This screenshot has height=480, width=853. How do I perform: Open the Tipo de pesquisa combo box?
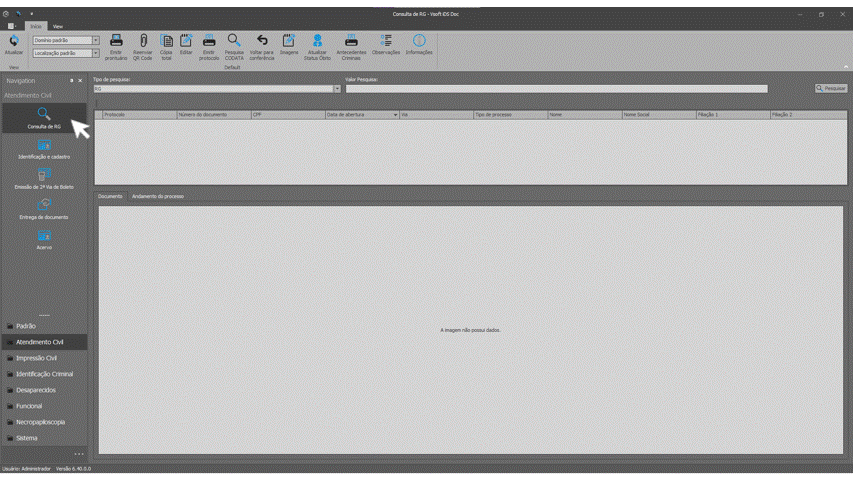point(337,89)
